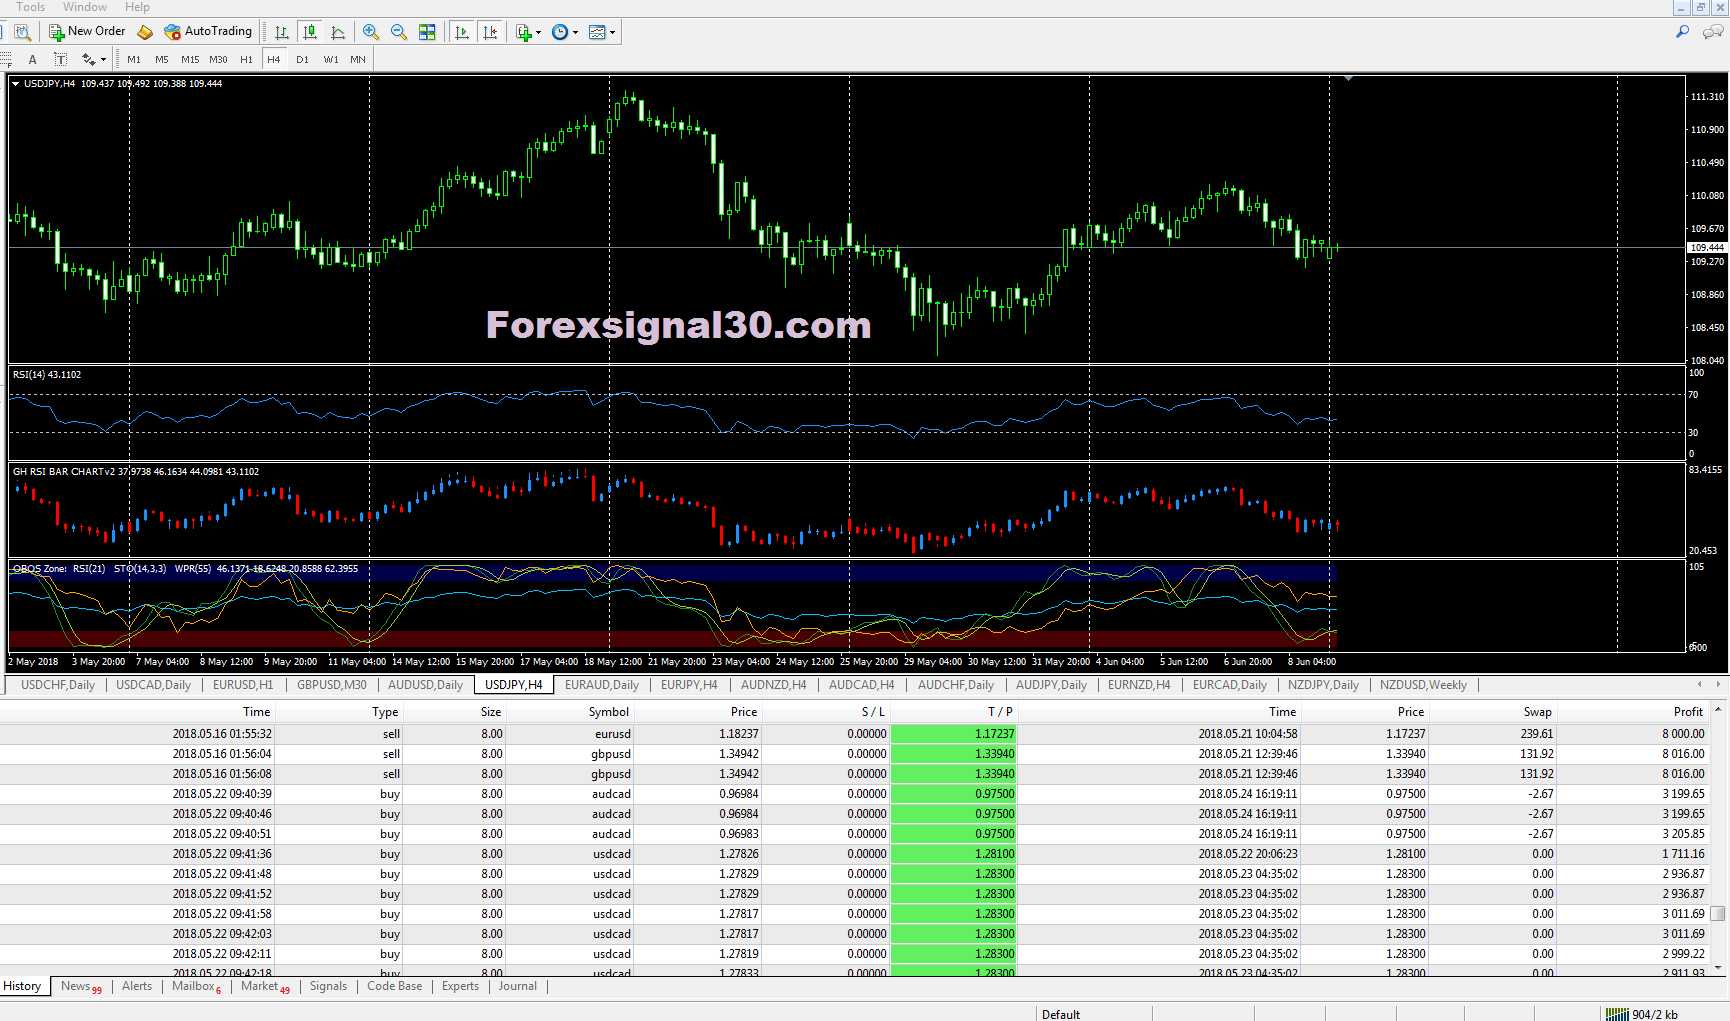Select the M15 timeframe
This screenshot has width=1730, height=1021.
[190, 60]
